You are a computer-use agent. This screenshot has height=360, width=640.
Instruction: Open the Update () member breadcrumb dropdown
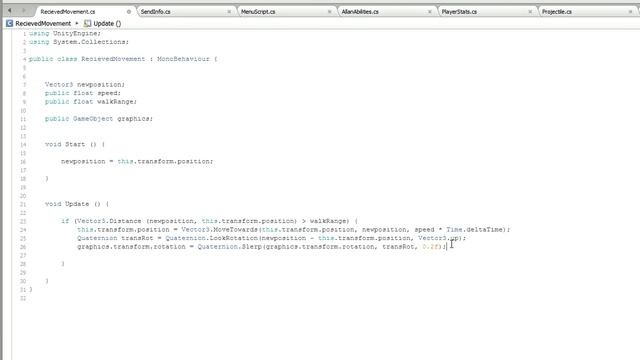click(x=107, y=24)
